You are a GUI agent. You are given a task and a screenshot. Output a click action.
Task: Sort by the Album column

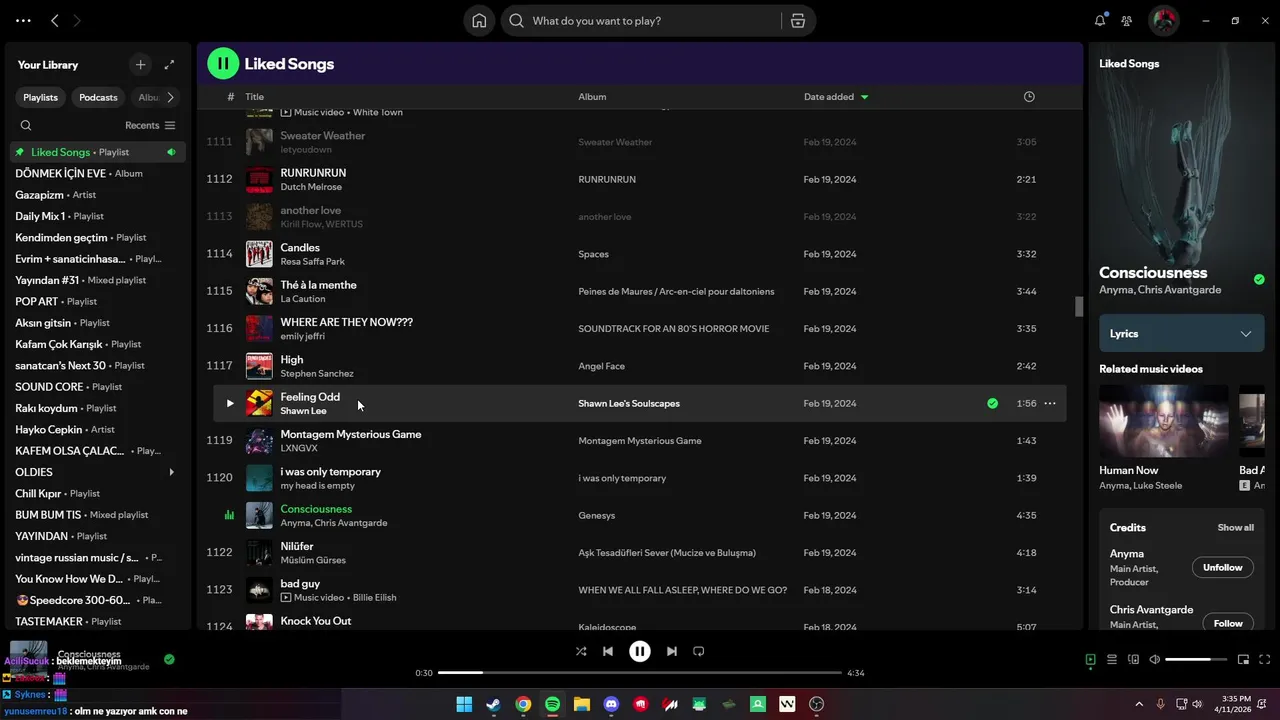pos(592,97)
